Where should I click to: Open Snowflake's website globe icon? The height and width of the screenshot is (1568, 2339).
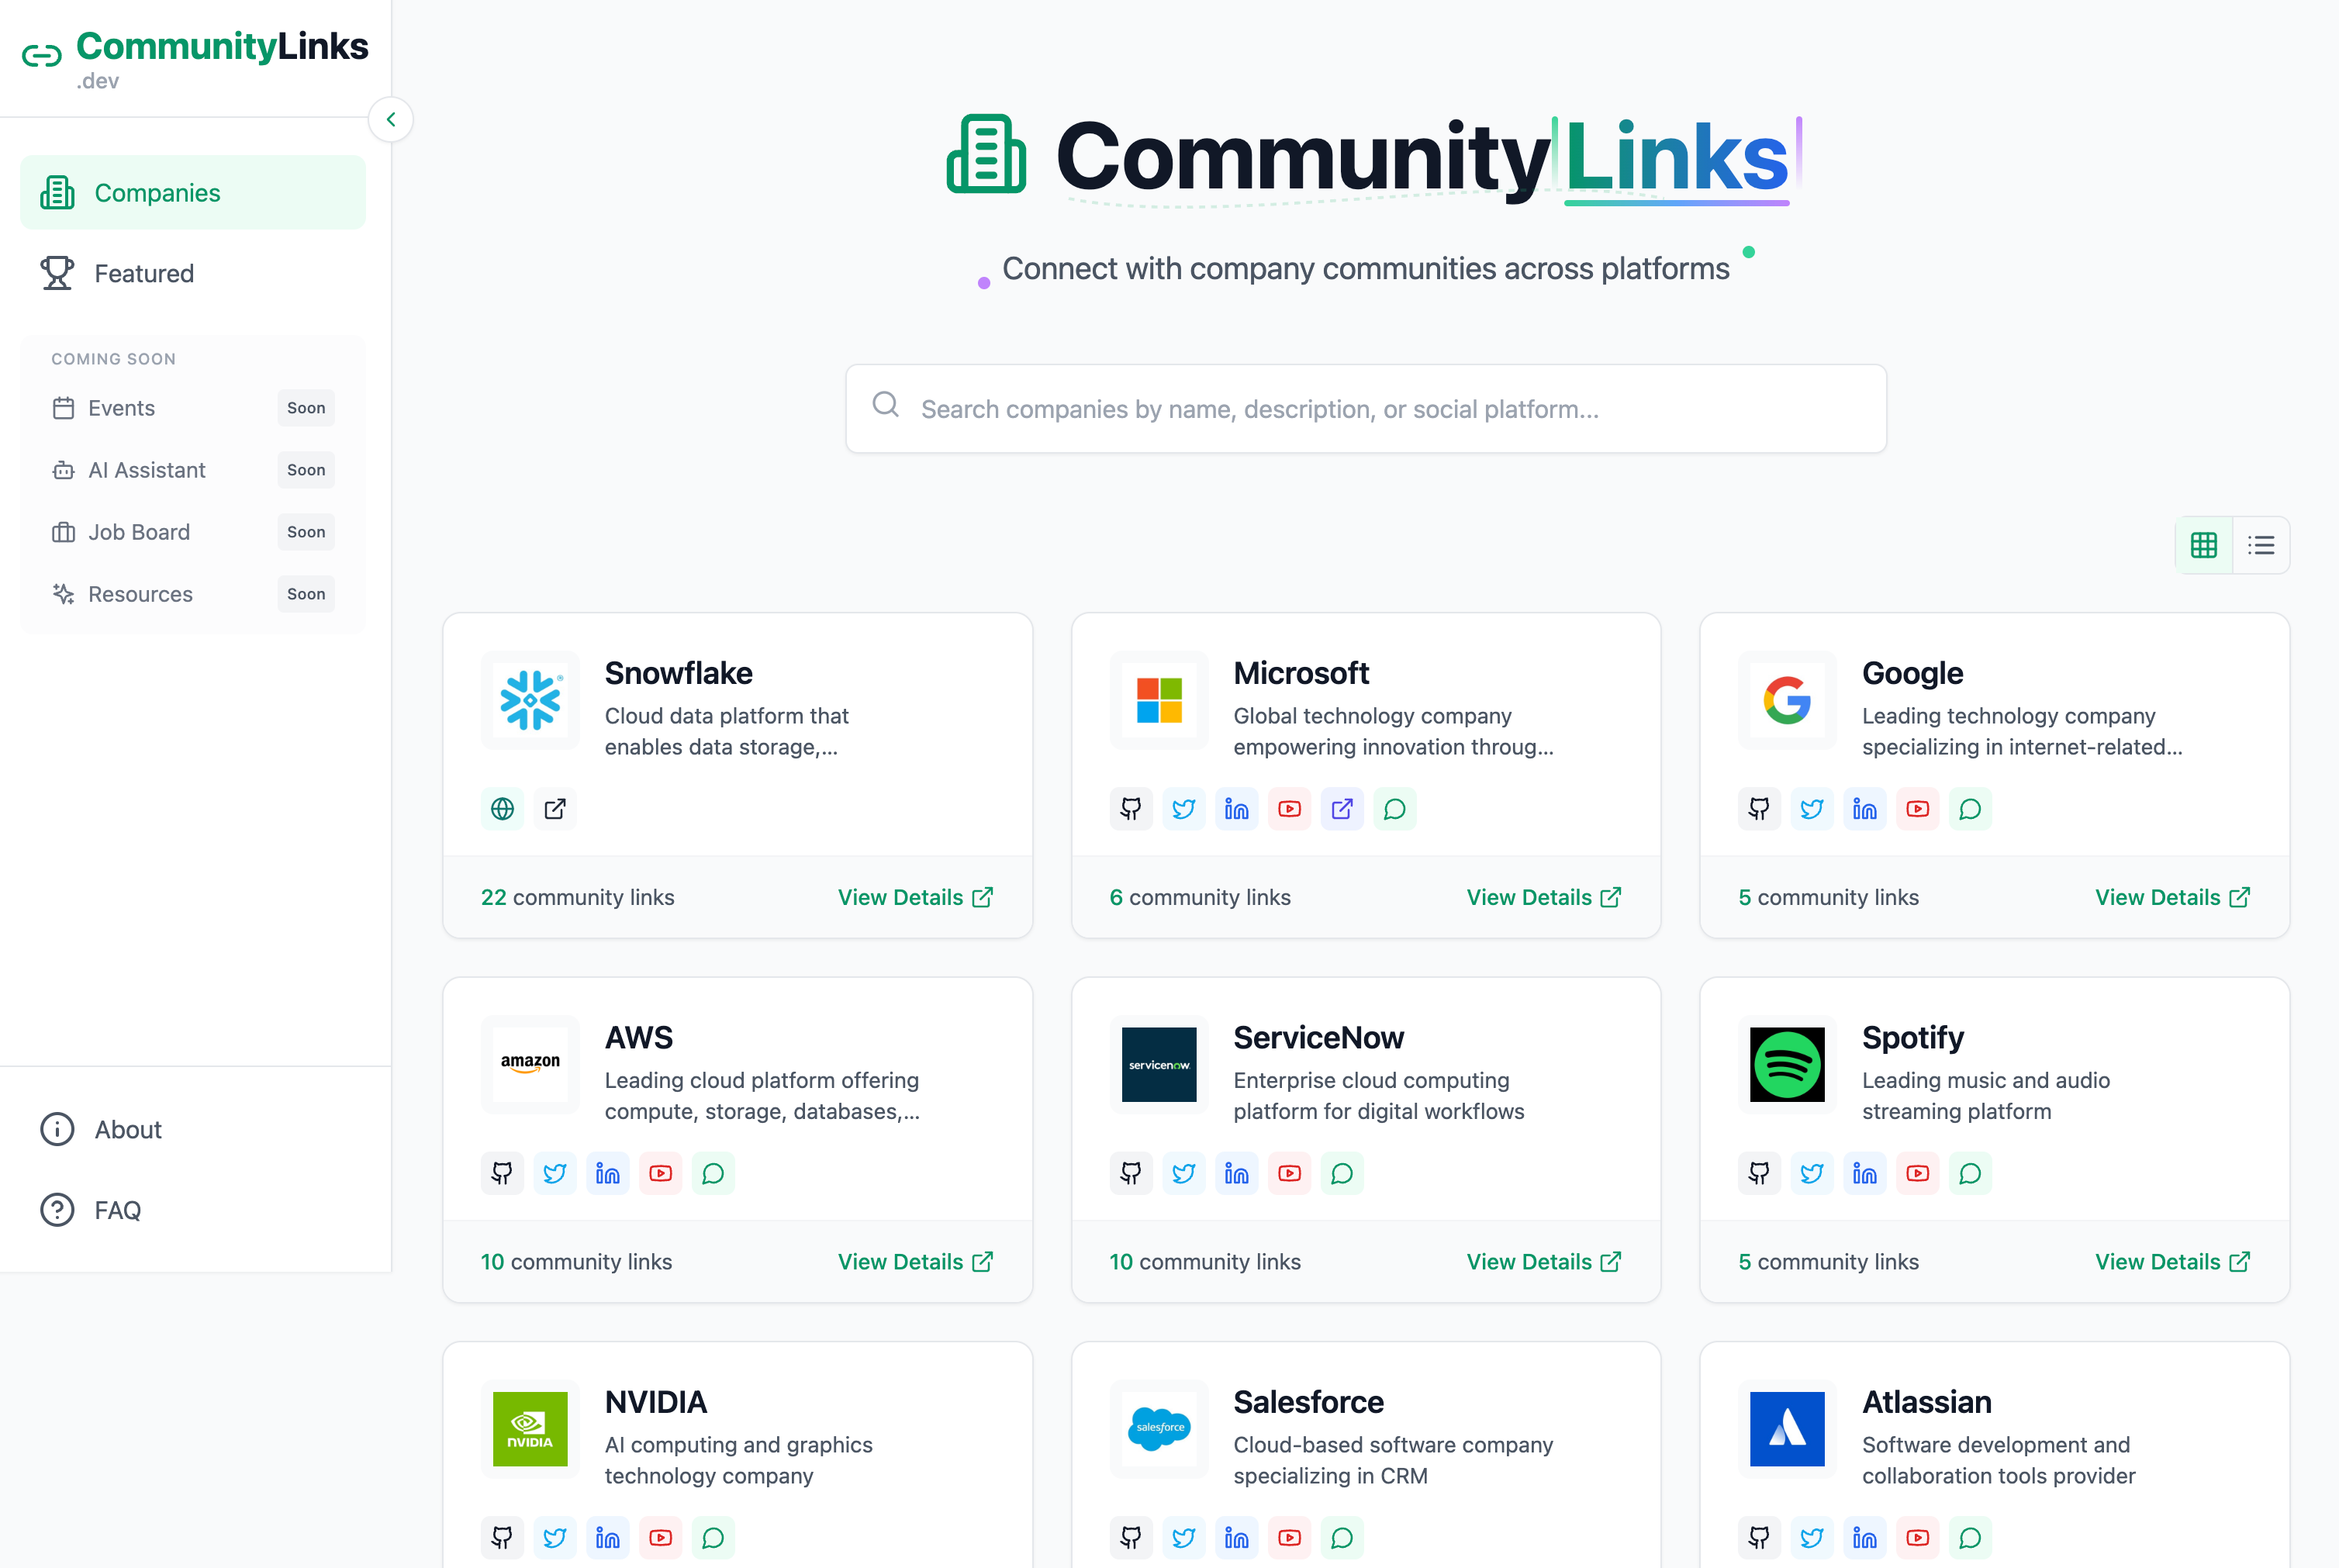point(503,809)
